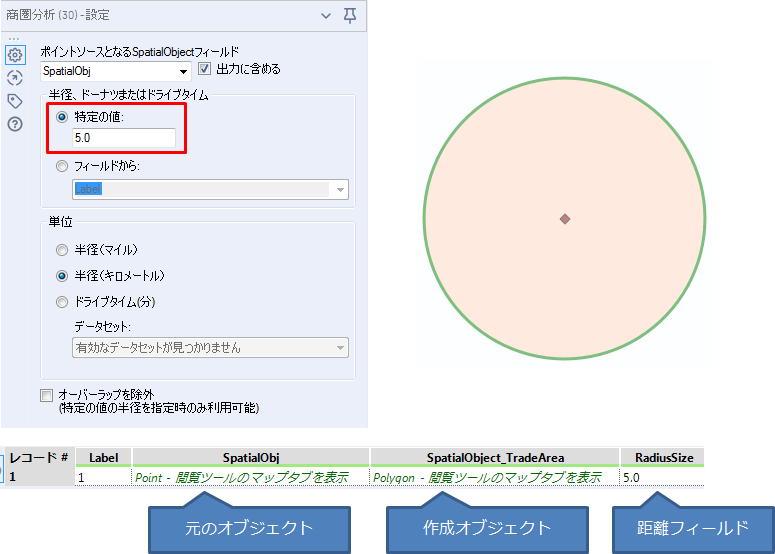The width and height of the screenshot is (775, 554).
Task: Toggle the 出力に含める checkbox
Action: [205, 70]
